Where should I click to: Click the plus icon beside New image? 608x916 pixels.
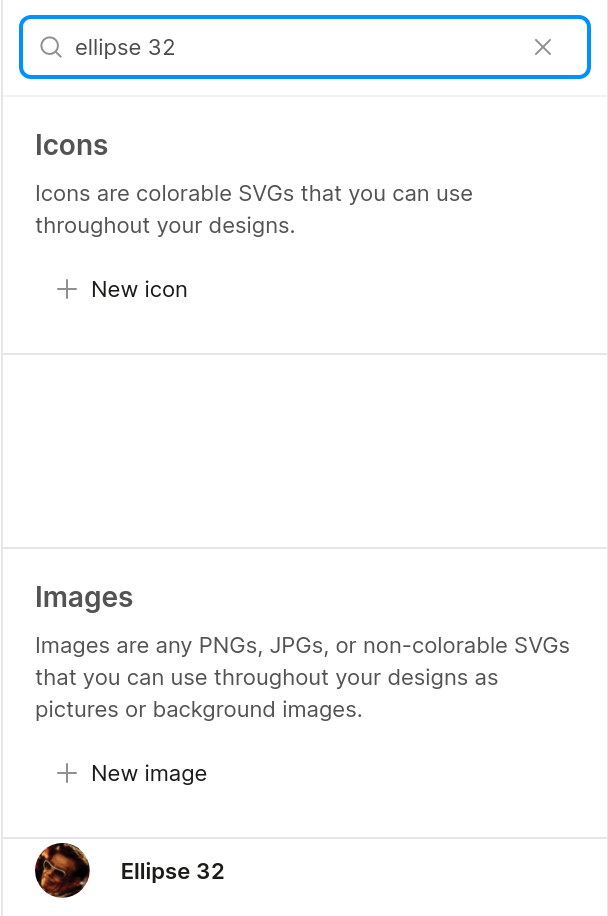(x=67, y=773)
